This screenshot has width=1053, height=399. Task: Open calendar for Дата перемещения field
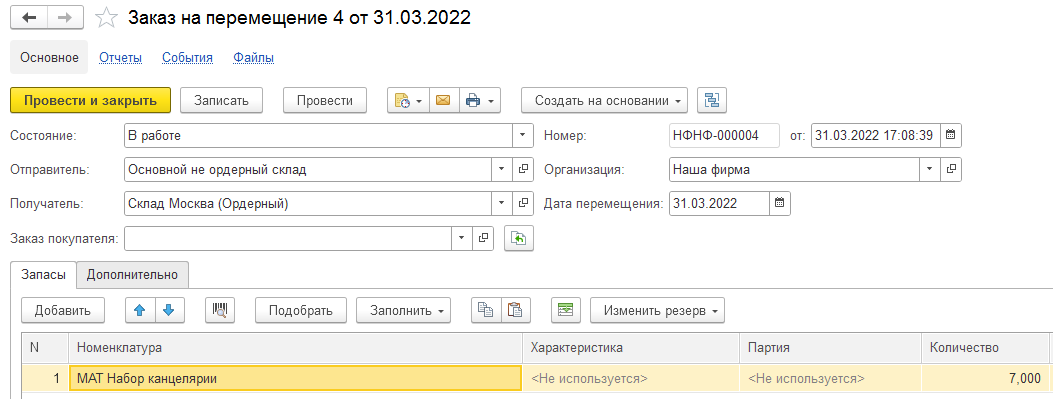tap(779, 204)
